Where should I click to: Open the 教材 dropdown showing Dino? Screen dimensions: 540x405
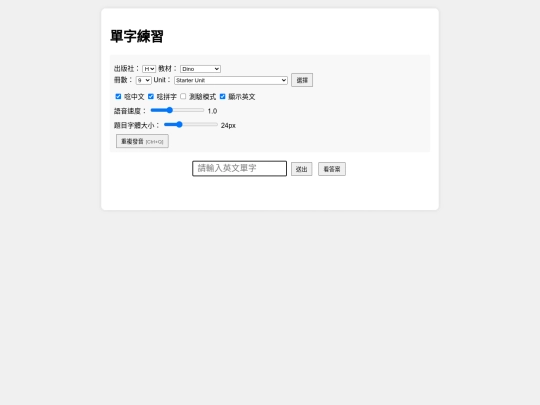[x=200, y=69]
